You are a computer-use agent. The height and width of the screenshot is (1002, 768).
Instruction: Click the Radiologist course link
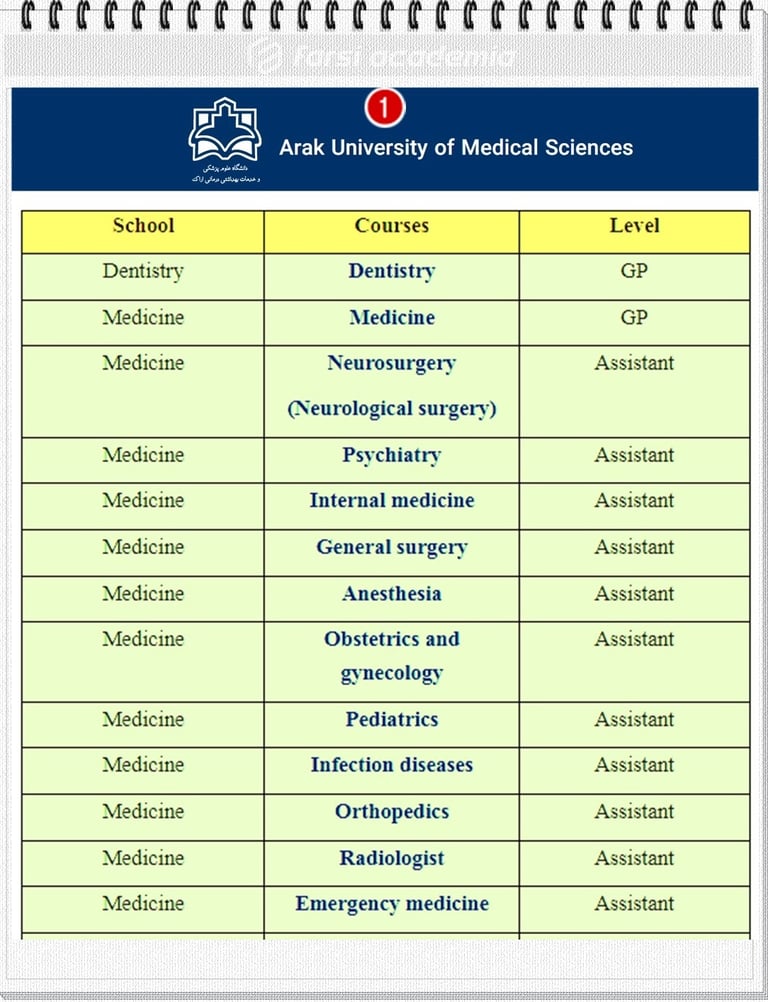point(391,858)
